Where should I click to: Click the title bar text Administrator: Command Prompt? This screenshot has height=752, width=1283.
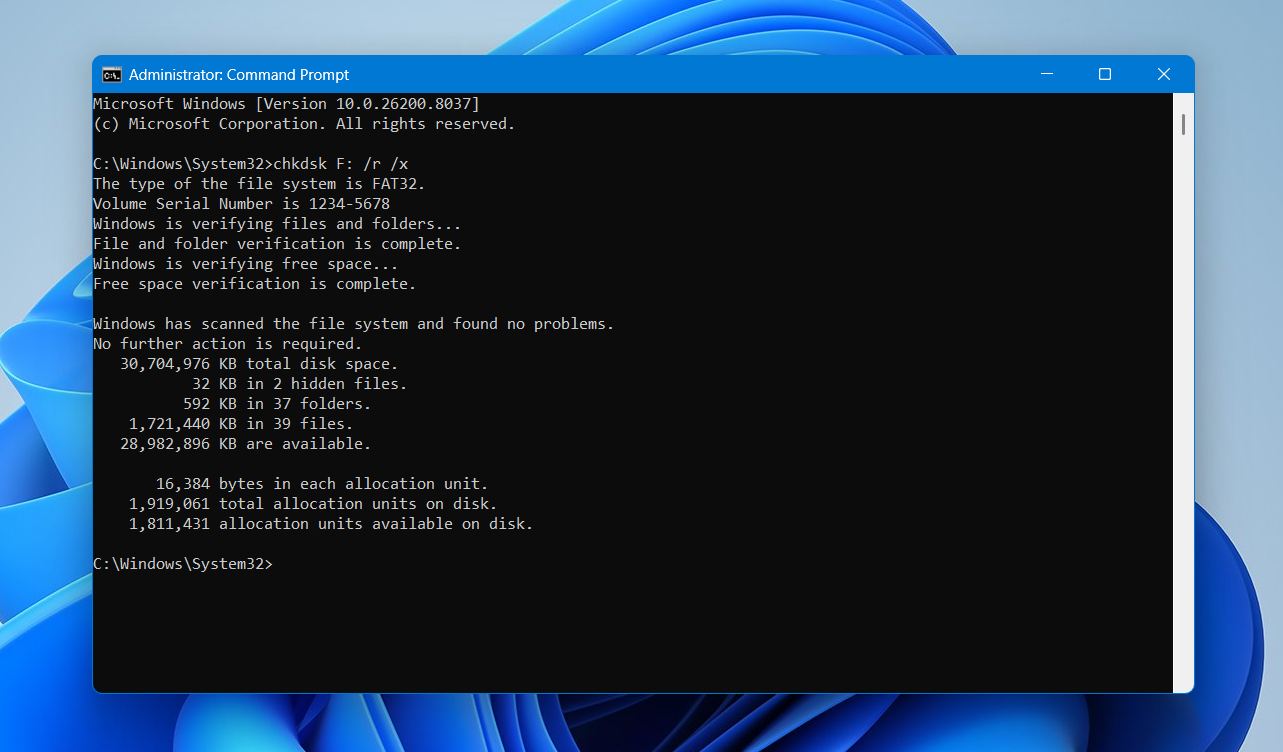[239, 73]
